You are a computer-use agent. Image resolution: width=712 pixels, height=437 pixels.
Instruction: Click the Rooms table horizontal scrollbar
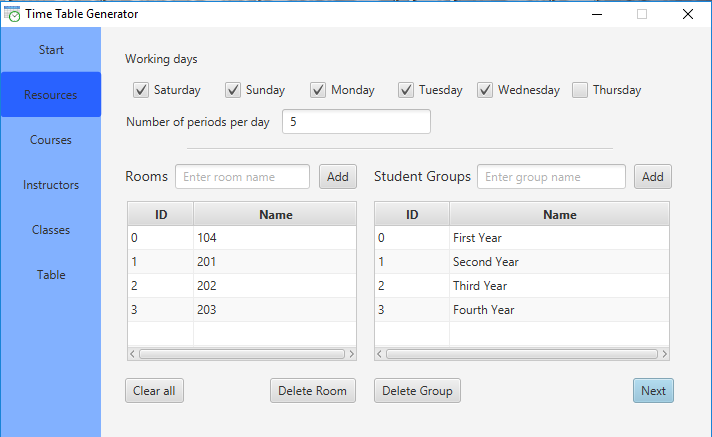pyautogui.click(x=240, y=354)
